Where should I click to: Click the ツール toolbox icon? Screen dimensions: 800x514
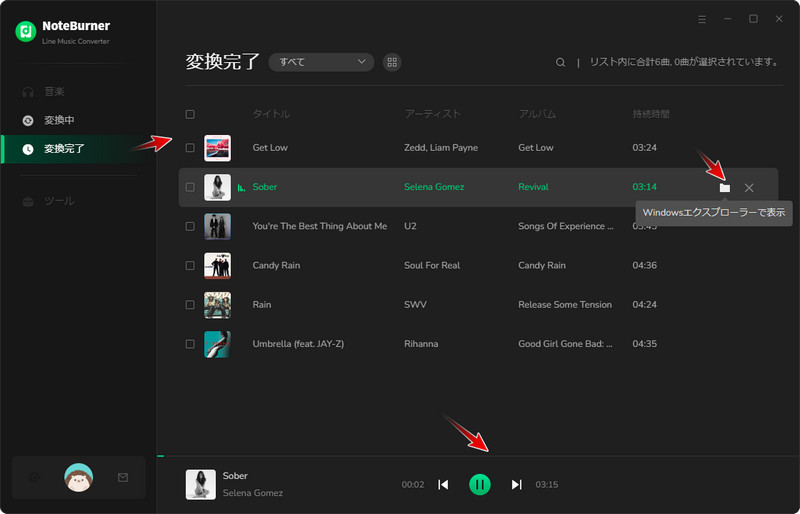point(28,202)
